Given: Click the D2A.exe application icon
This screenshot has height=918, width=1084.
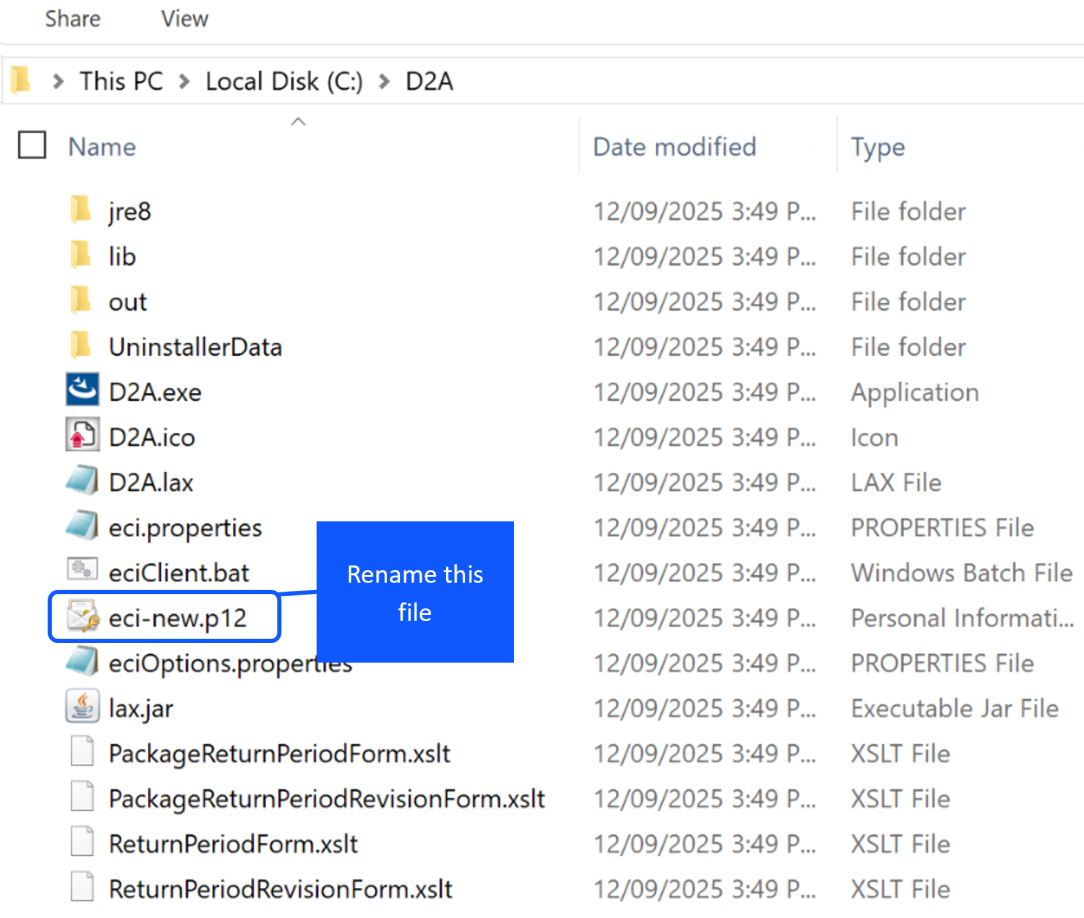Looking at the screenshot, I should coord(82,392).
